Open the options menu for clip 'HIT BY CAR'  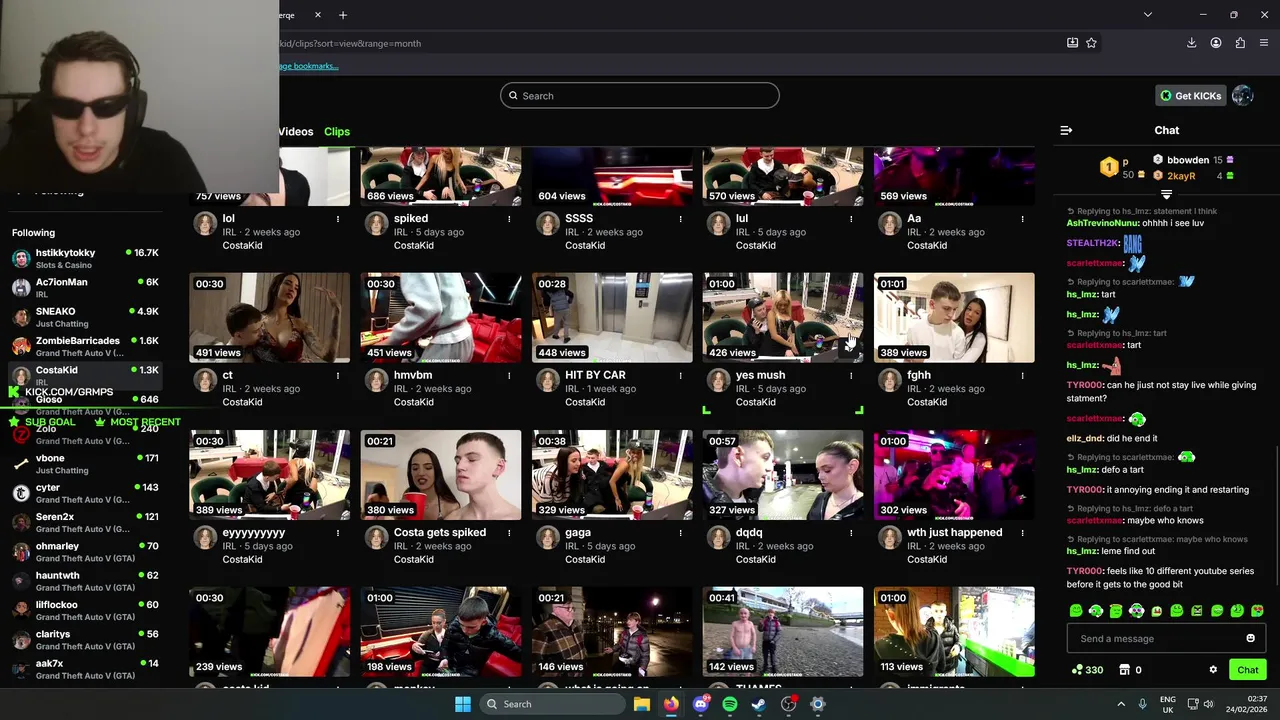pyautogui.click(x=680, y=375)
